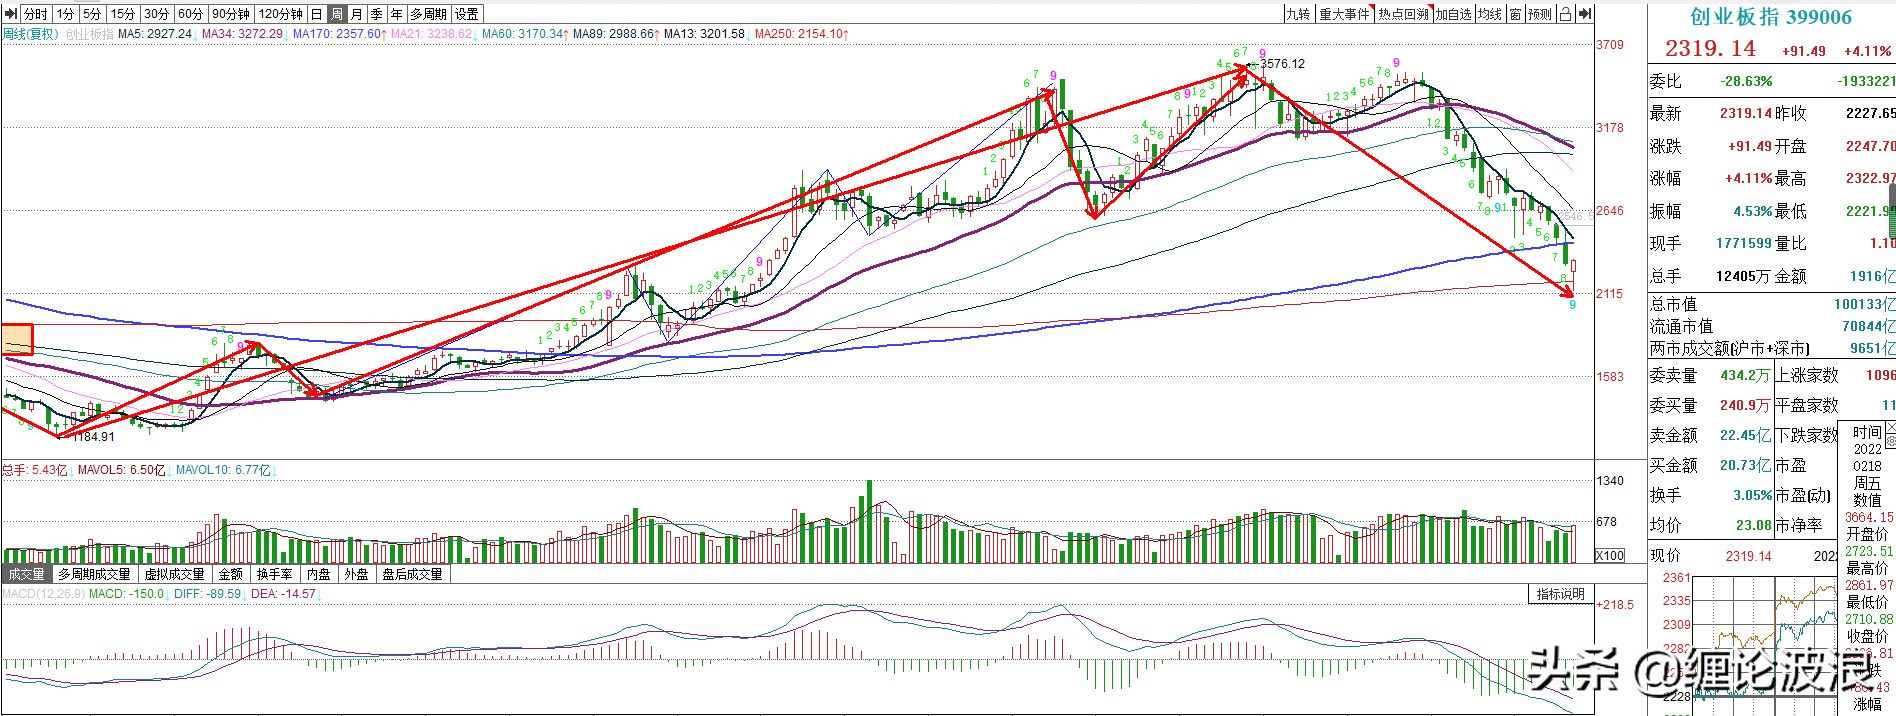The height and width of the screenshot is (716, 1896).
Task: Click the 2319.14 current price value
Action: (x=1710, y=48)
